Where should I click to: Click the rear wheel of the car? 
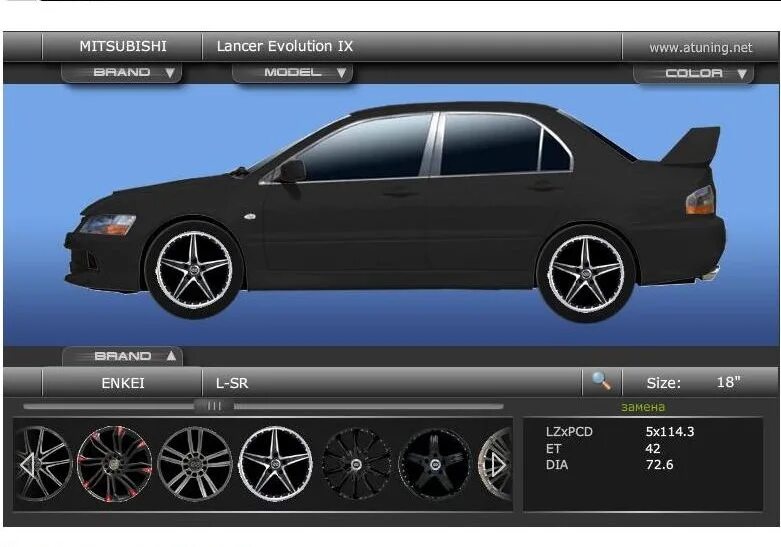pos(586,274)
